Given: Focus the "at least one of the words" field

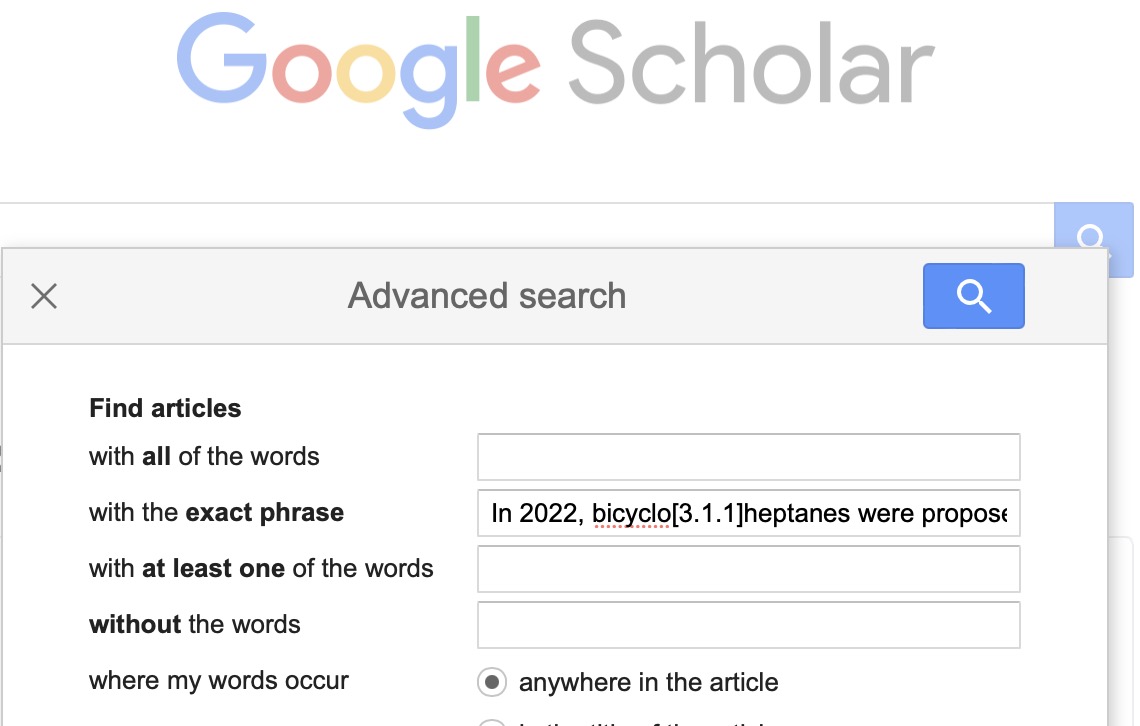Looking at the screenshot, I should pyautogui.click(x=748, y=569).
